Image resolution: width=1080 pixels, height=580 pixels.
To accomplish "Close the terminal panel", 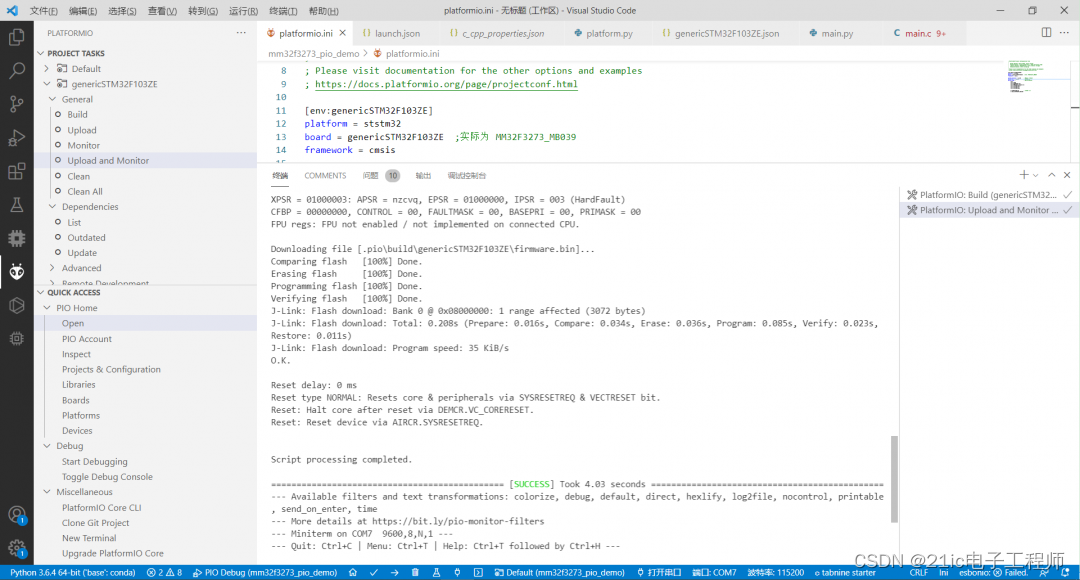I will [1067, 175].
